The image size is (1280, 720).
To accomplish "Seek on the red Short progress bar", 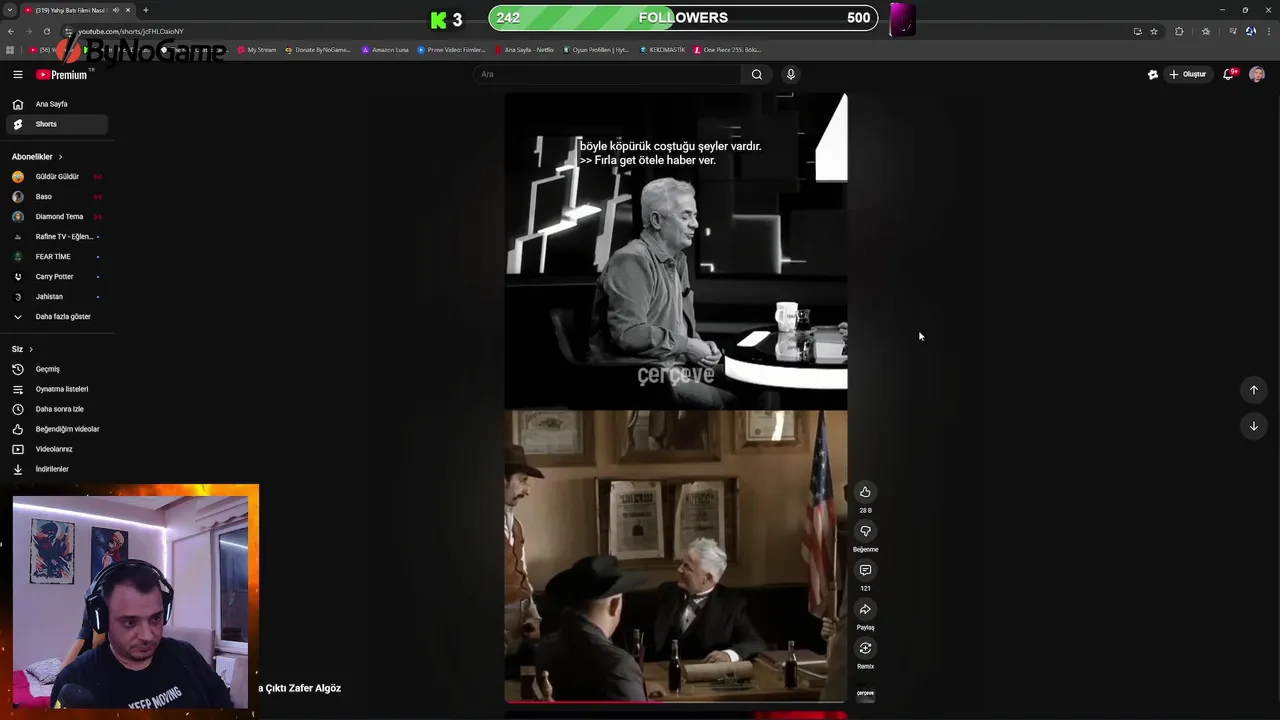I will click(x=676, y=702).
